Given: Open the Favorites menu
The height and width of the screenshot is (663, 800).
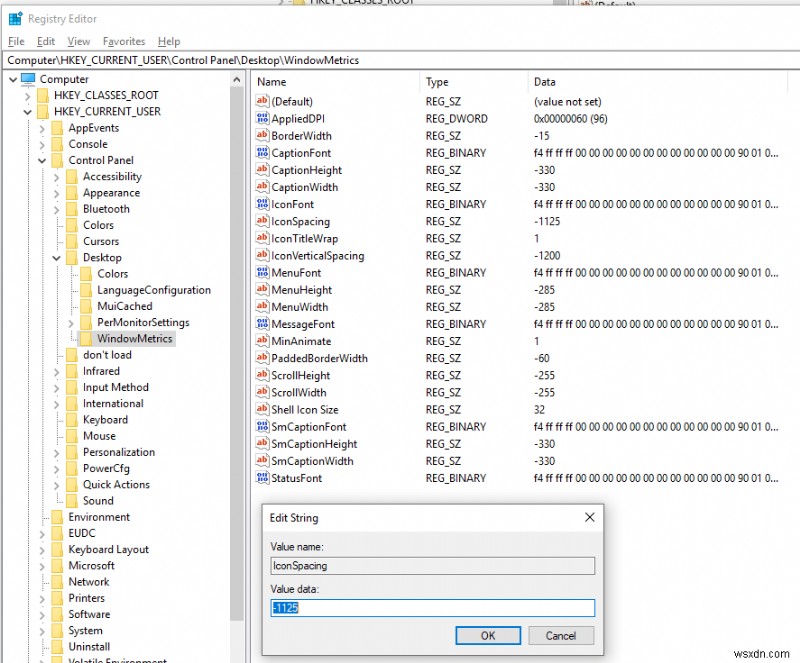Looking at the screenshot, I should pos(123,41).
